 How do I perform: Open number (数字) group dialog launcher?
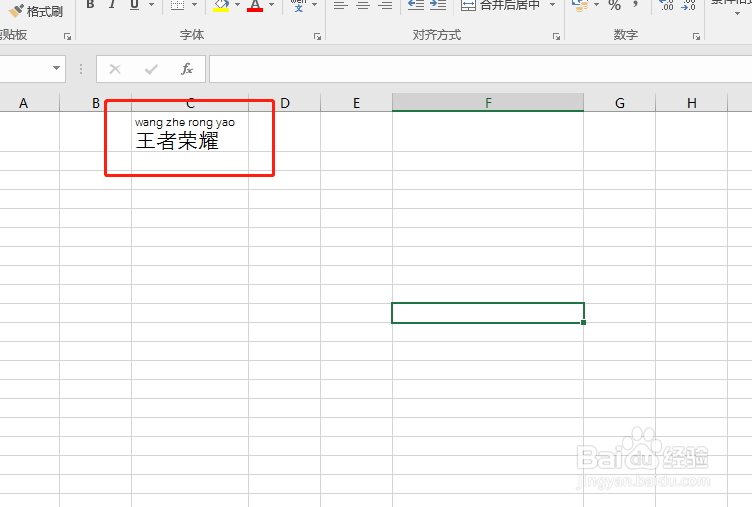click(x=696, y=36)
